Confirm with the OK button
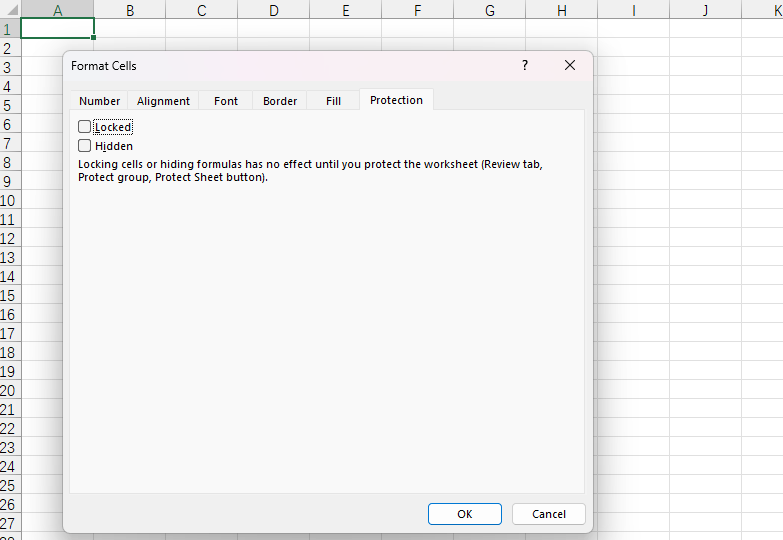Screen dimensions: 783x540 coord(464,514)
